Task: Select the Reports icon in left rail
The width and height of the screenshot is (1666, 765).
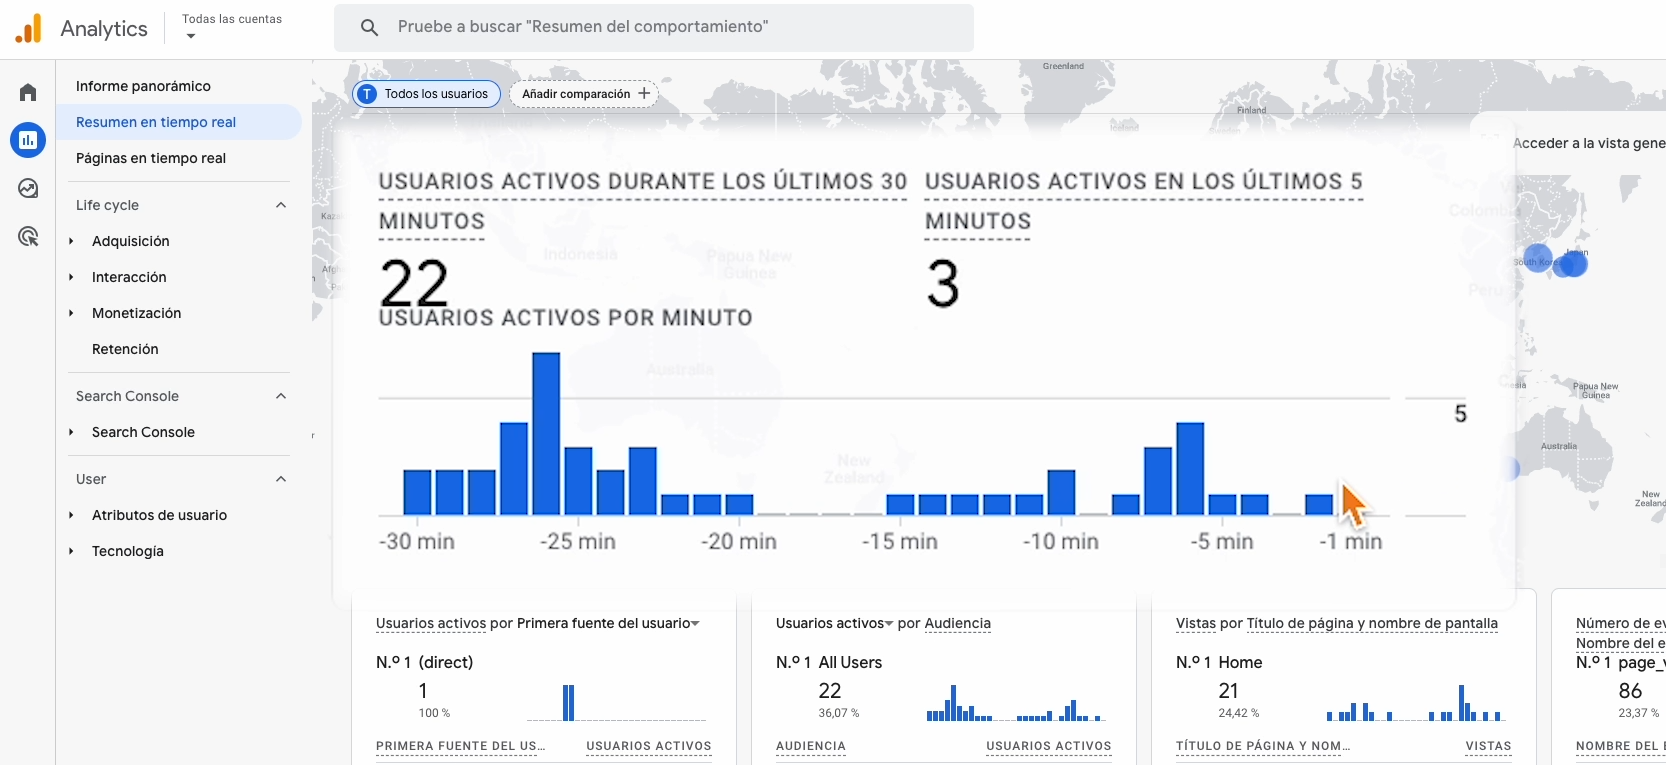Action: point(28,140)
